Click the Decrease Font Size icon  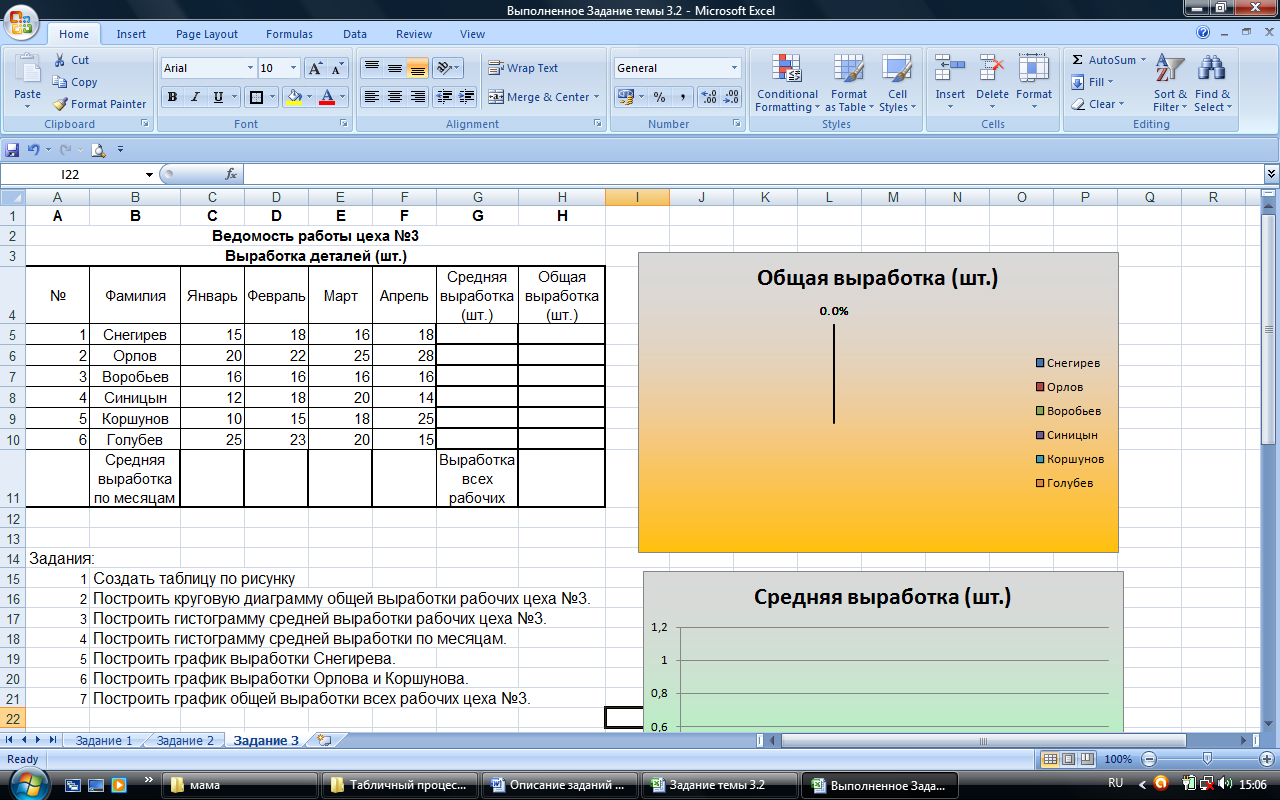coord(337,68)
